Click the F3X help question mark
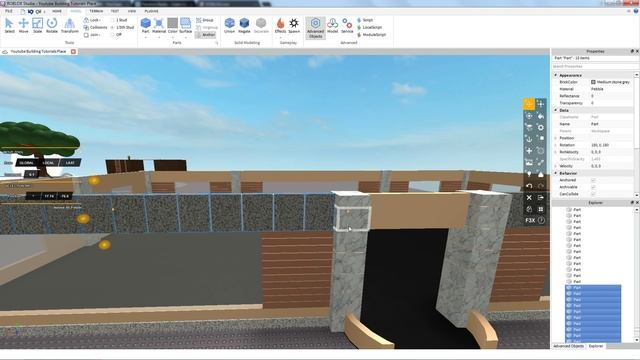The width and height of the screenshot is (640, 360). click(x=541, y=220)
